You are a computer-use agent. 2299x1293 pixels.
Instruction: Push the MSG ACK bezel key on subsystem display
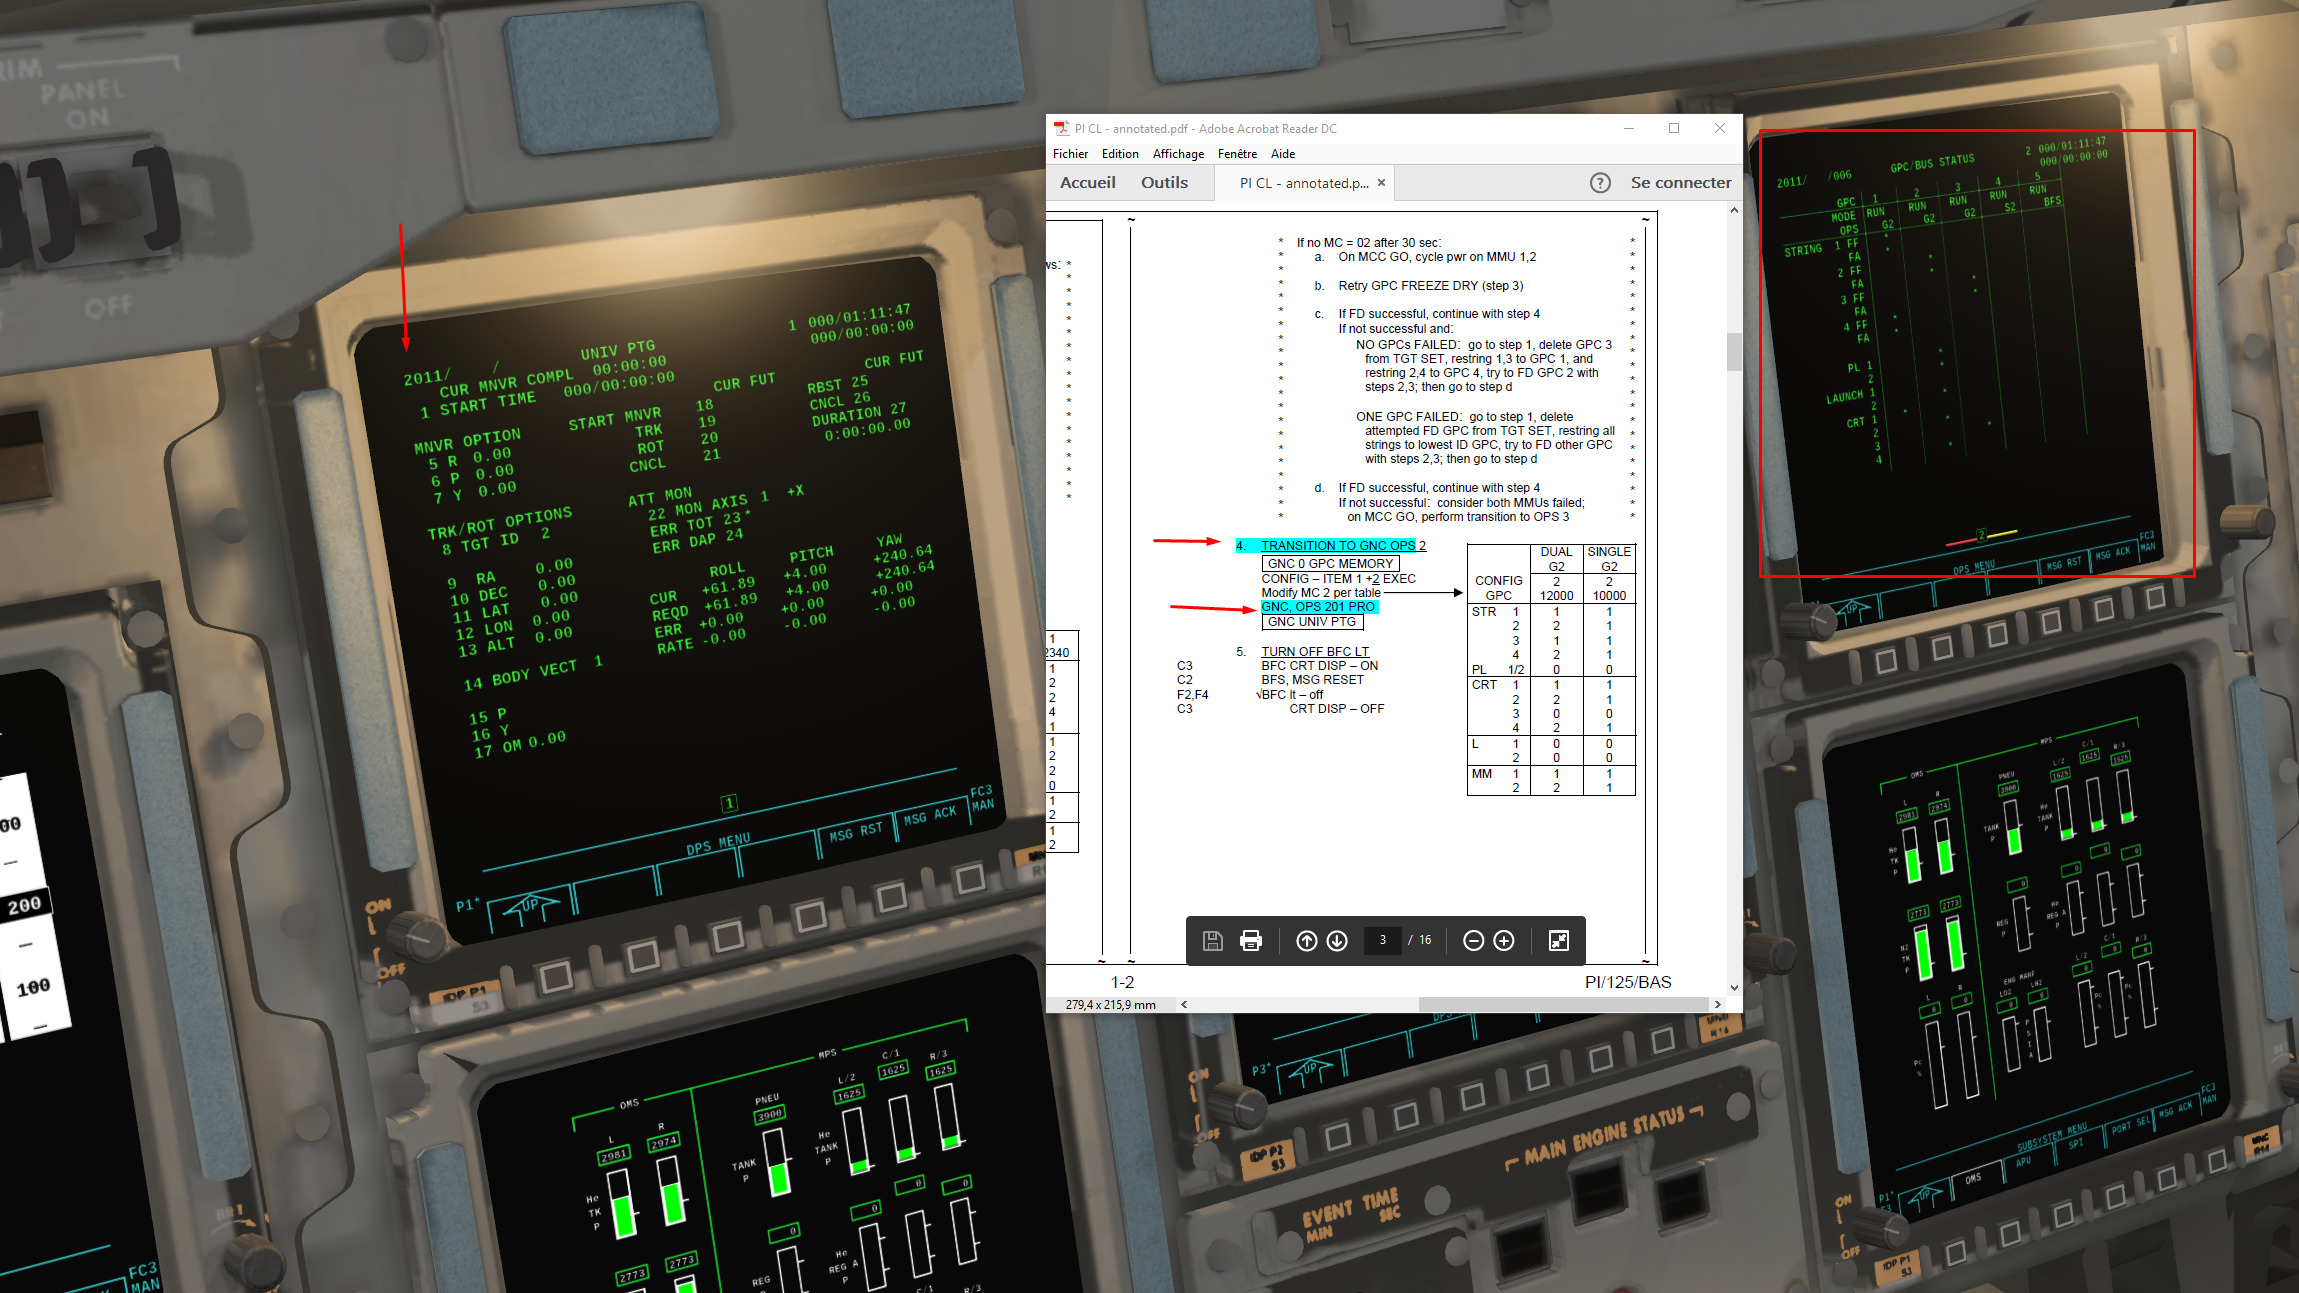2217,1161
